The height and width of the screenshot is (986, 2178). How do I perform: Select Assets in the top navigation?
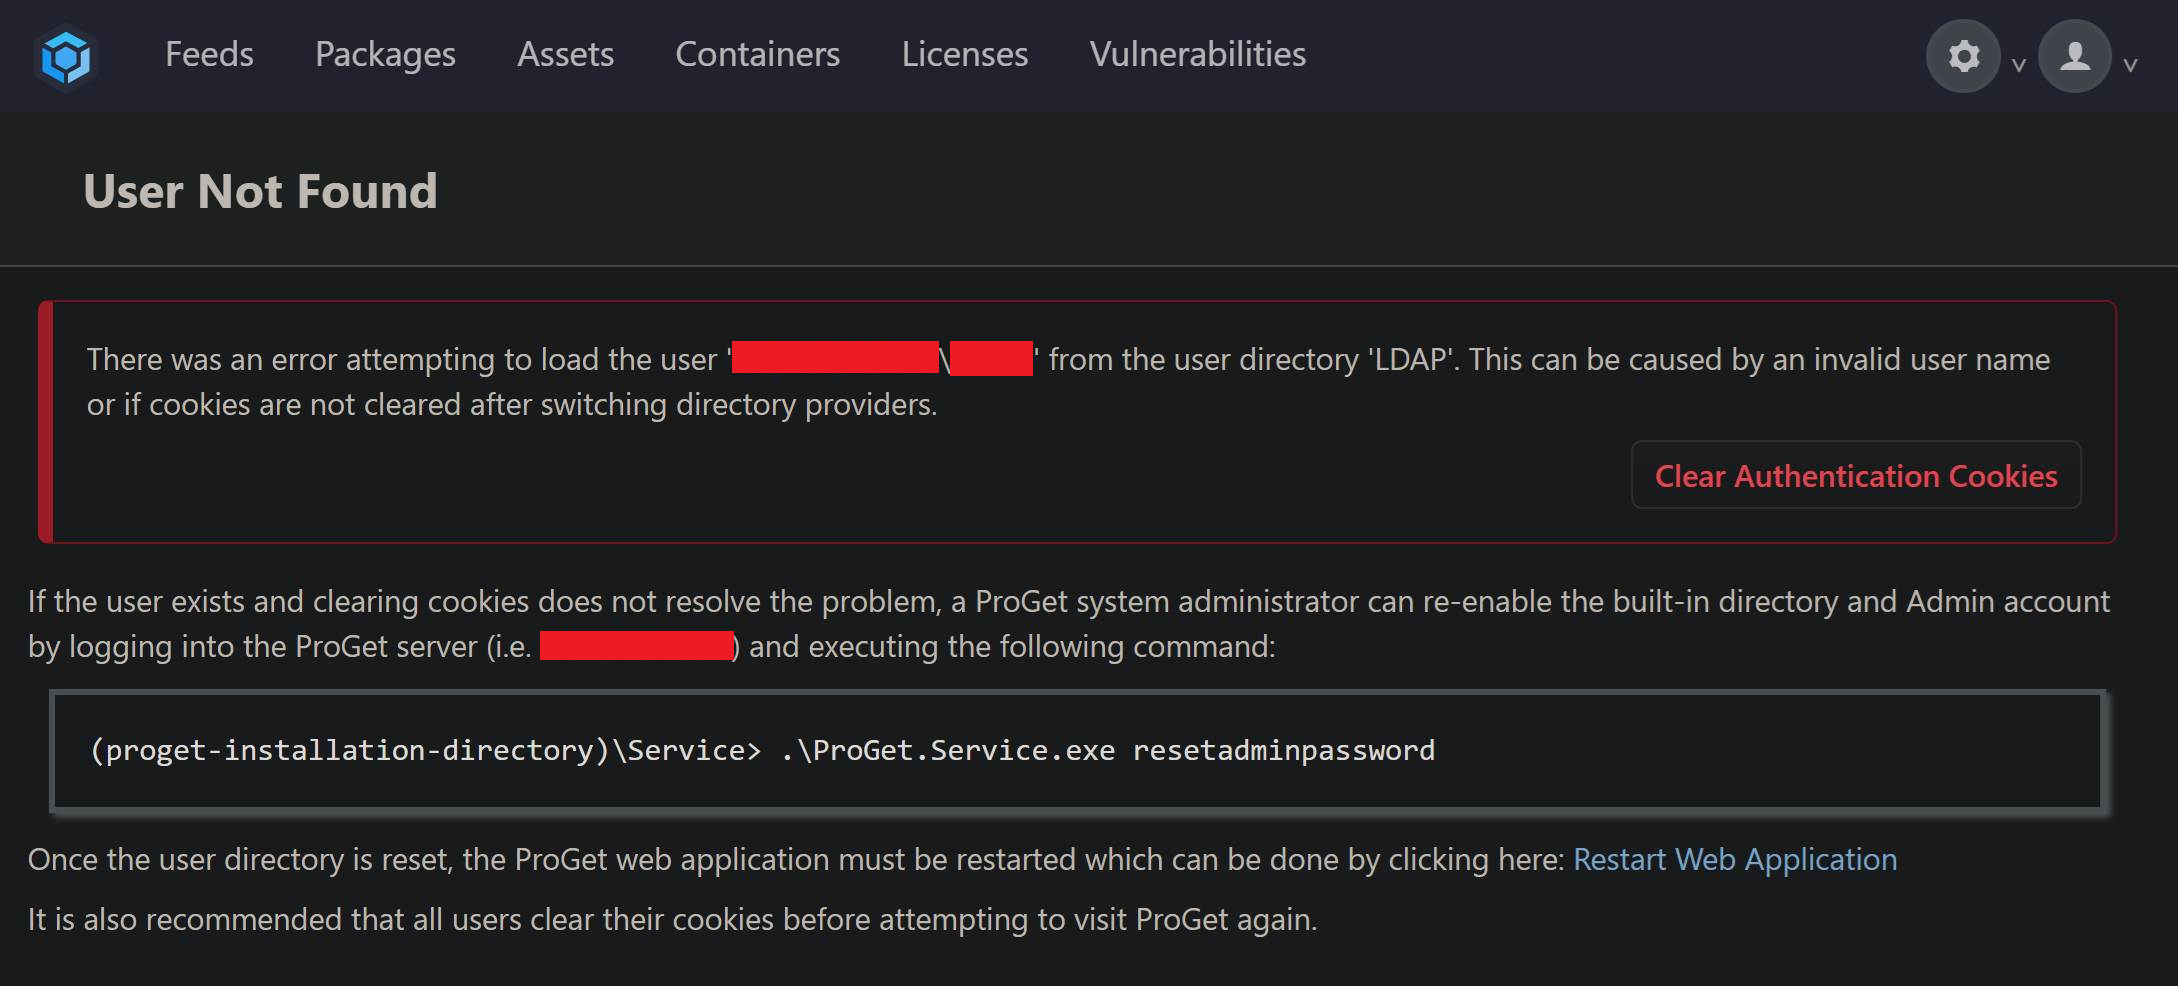point(565,54)
